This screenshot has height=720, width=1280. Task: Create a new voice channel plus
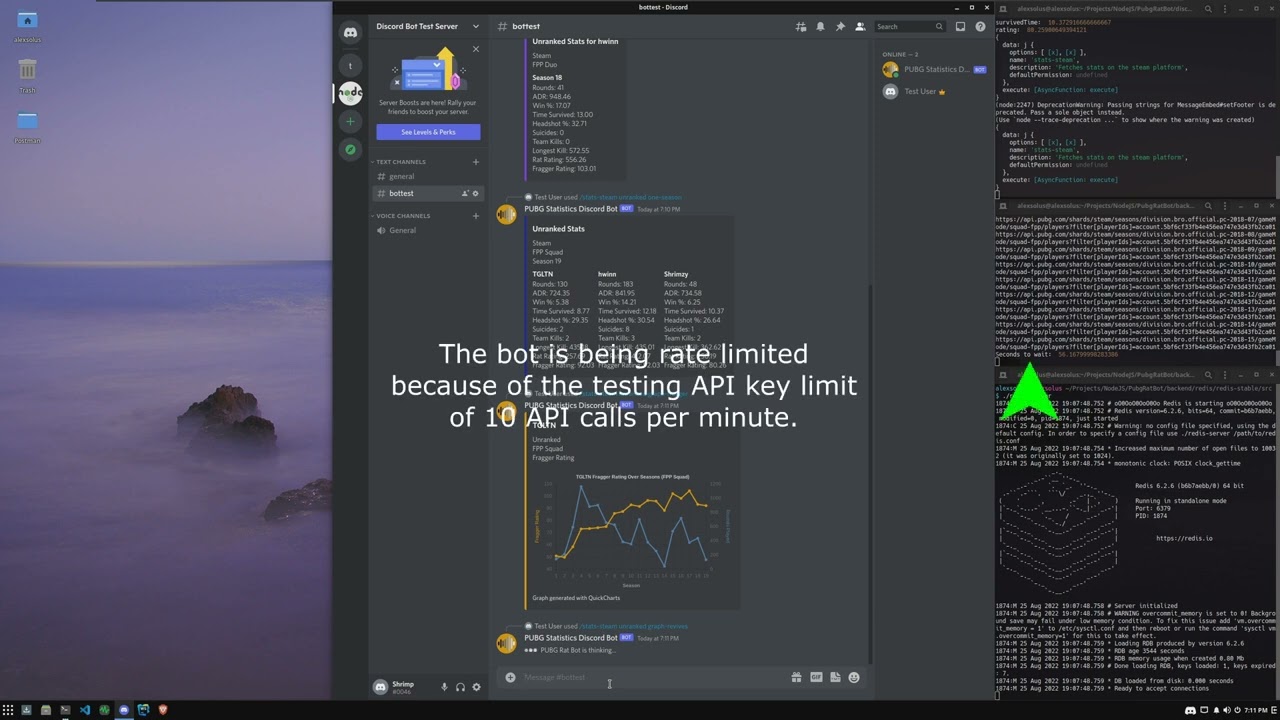tap(476, 216)
